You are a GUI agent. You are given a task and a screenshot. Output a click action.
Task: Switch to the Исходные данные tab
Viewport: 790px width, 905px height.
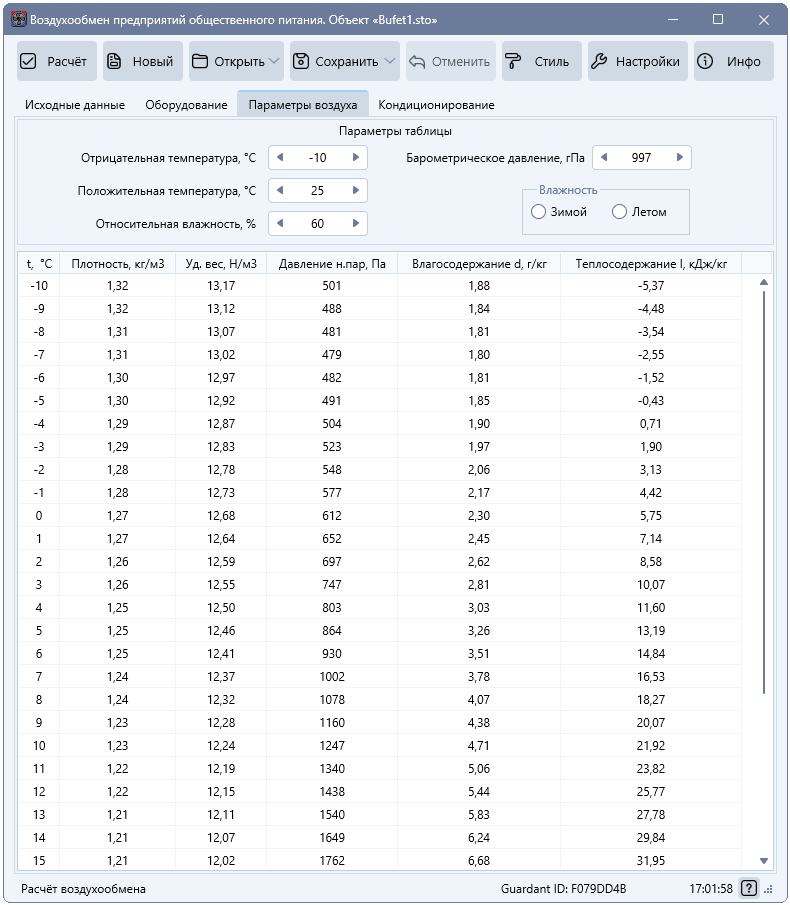[x=75, y=105]
